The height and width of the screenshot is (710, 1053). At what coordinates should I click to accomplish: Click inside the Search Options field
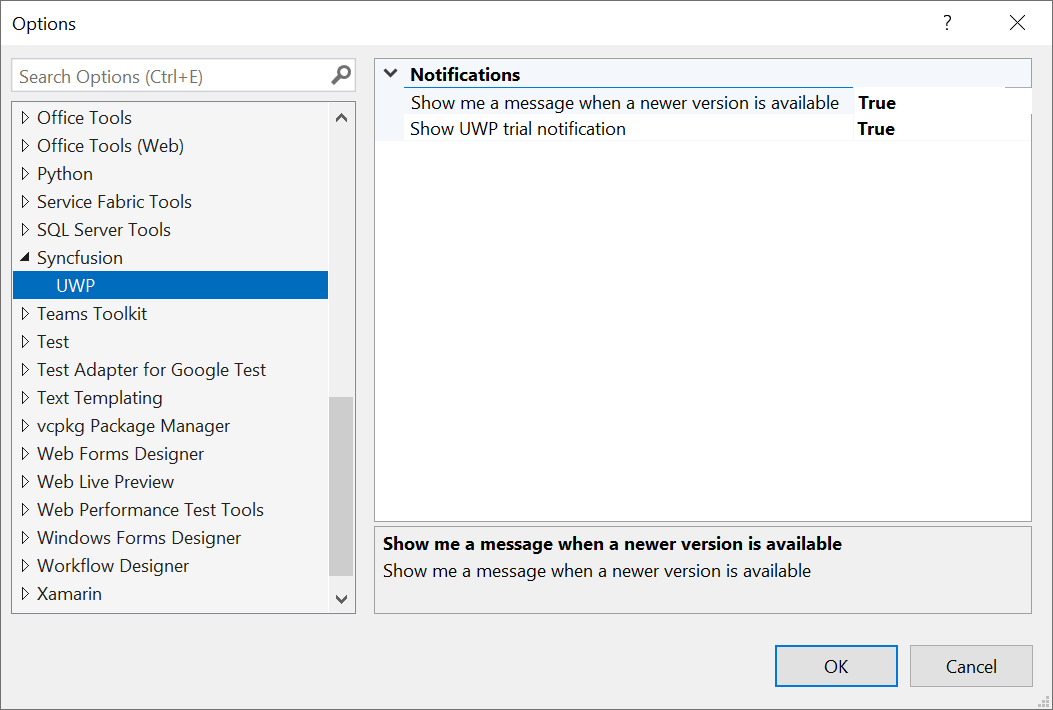tap(170, 75)
